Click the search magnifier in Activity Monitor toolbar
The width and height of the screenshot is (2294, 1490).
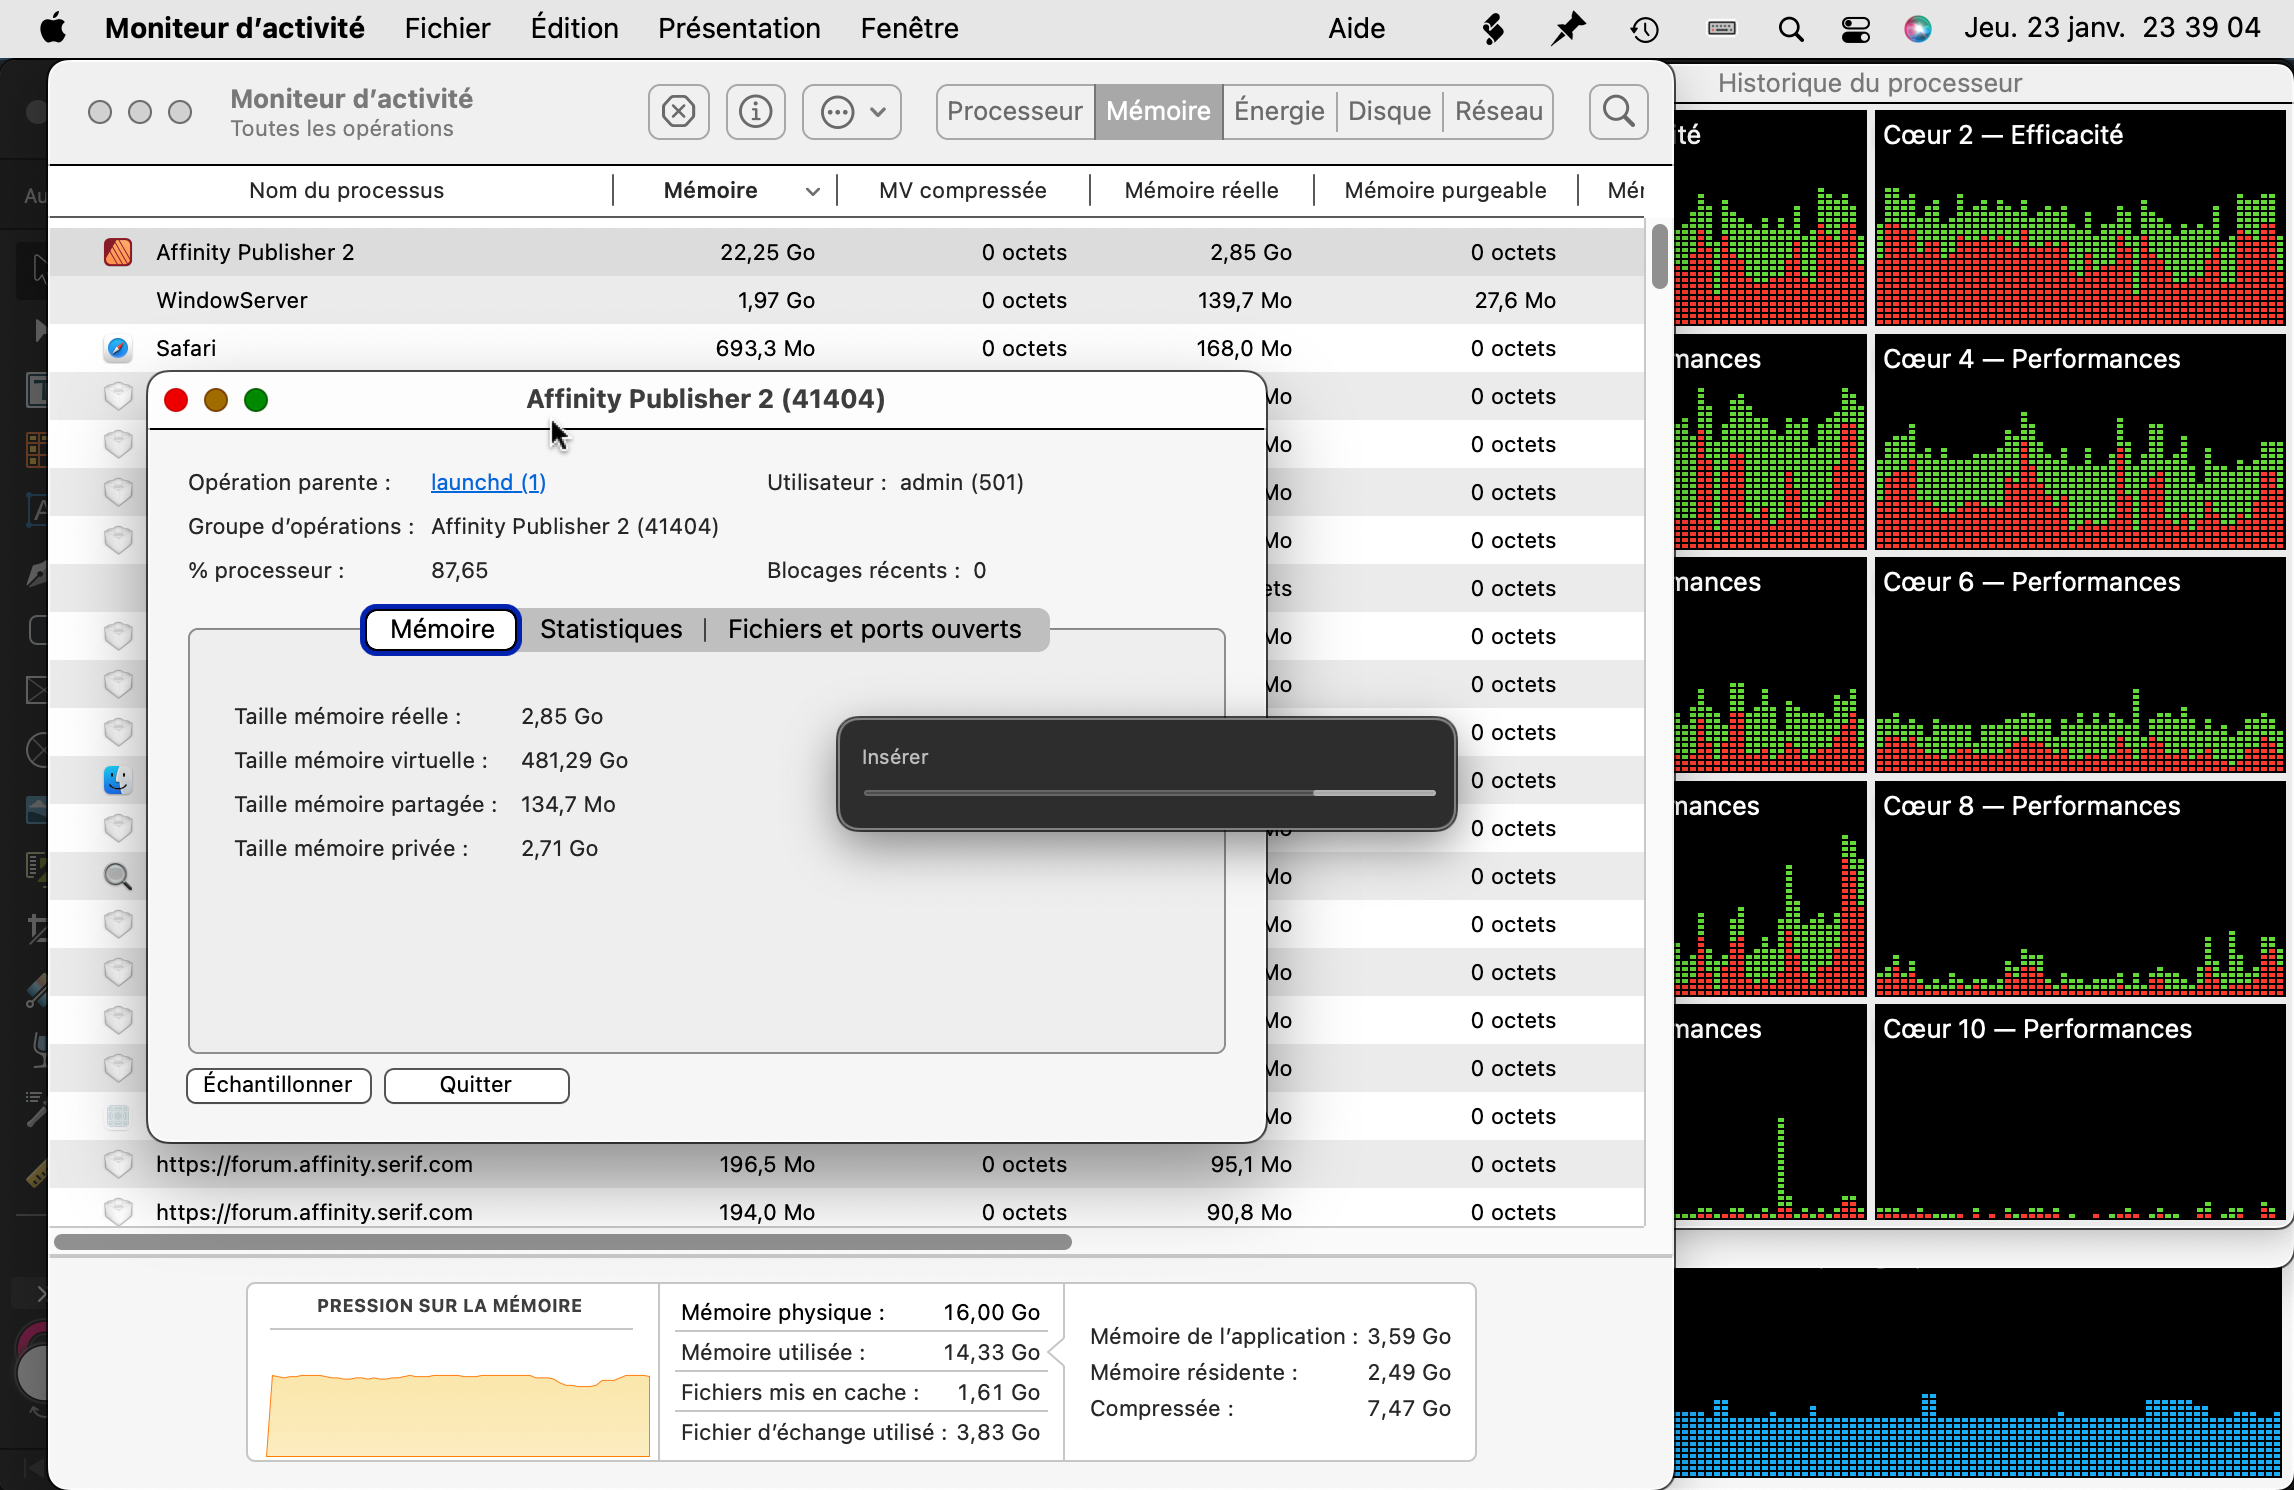coord(1618,111)
